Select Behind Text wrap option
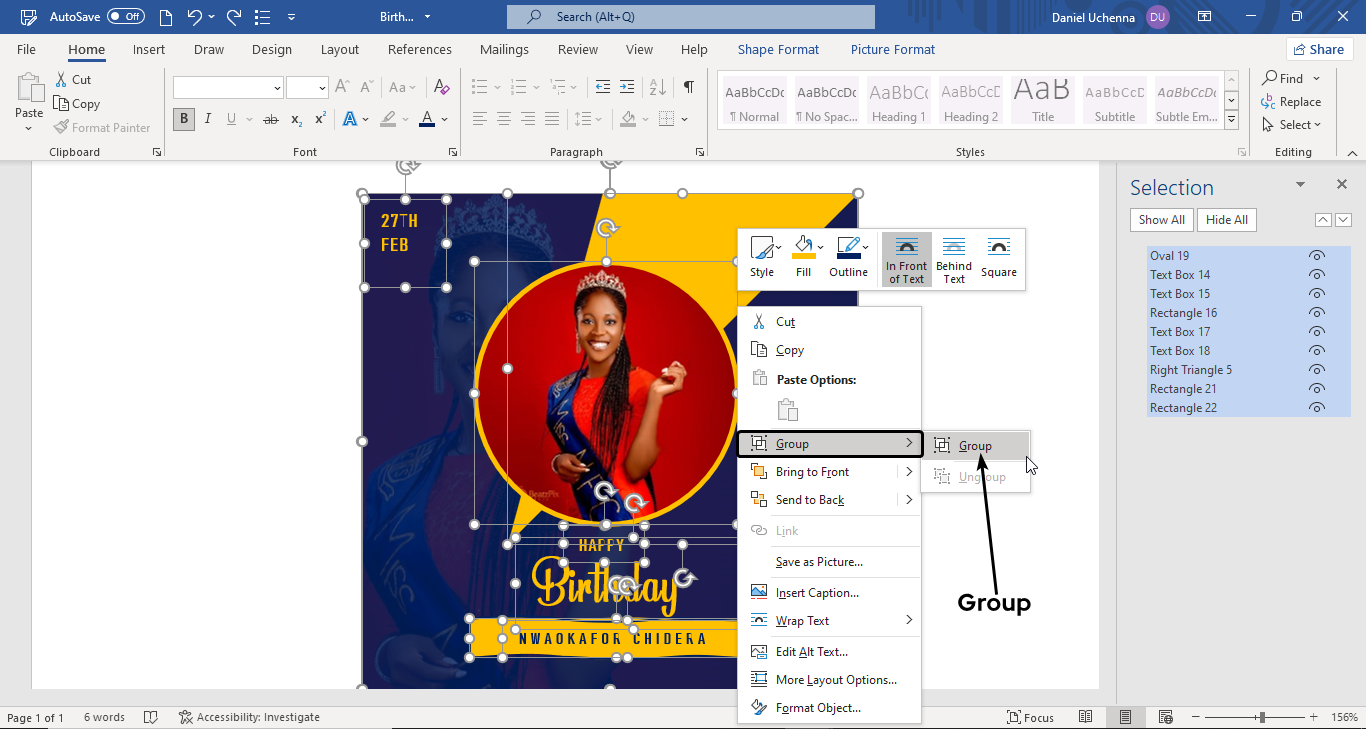 pos(953,259)
